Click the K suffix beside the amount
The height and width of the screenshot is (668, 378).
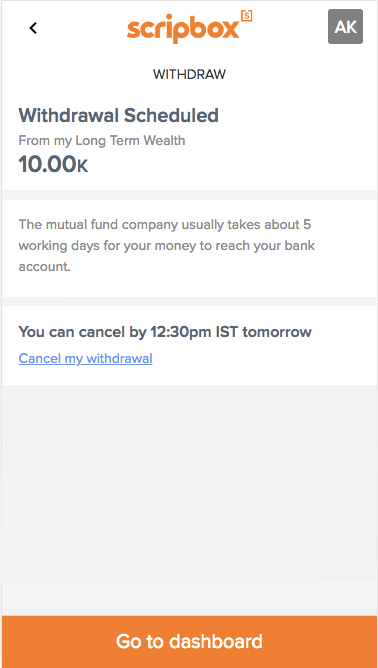(82, 167)
